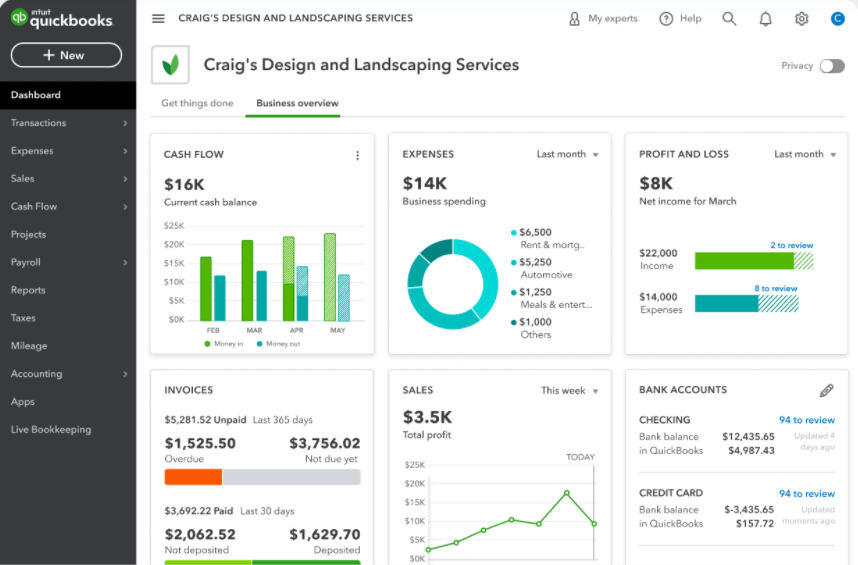Open My experts person icon
Image resolution: width=858 pixels, height=565 pixels.
click(x=574, y=19)
